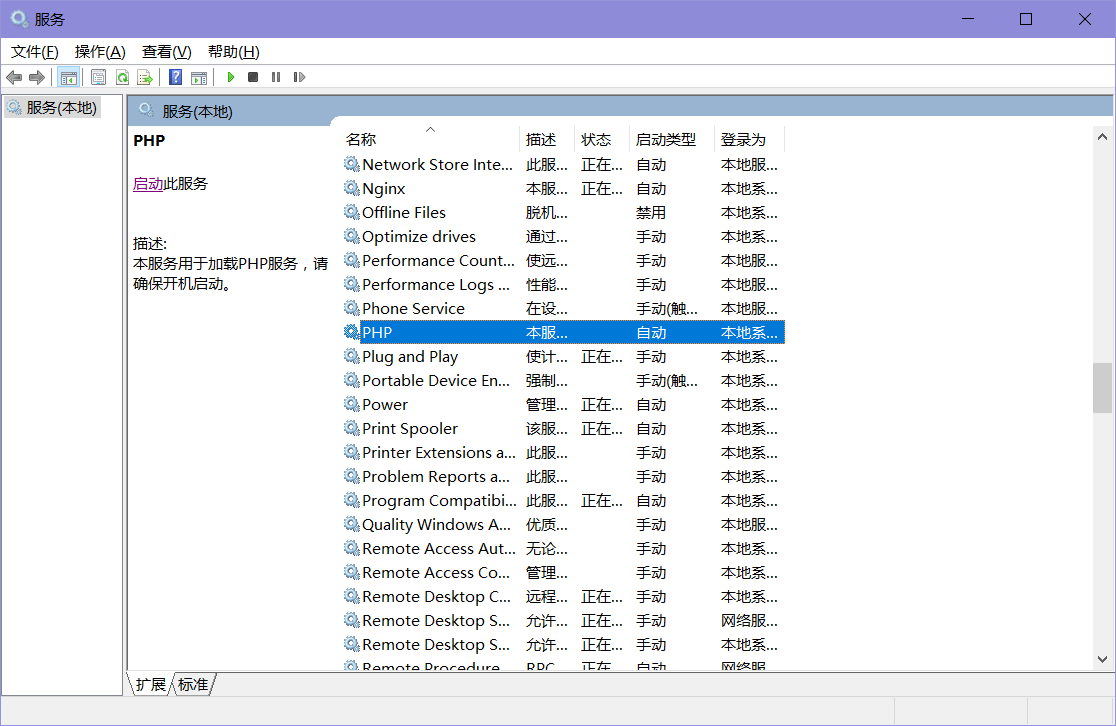Screen dimensions: 1116x726
Task: Click the Network Store Inte... gear icon
Action: coord(352,164)
